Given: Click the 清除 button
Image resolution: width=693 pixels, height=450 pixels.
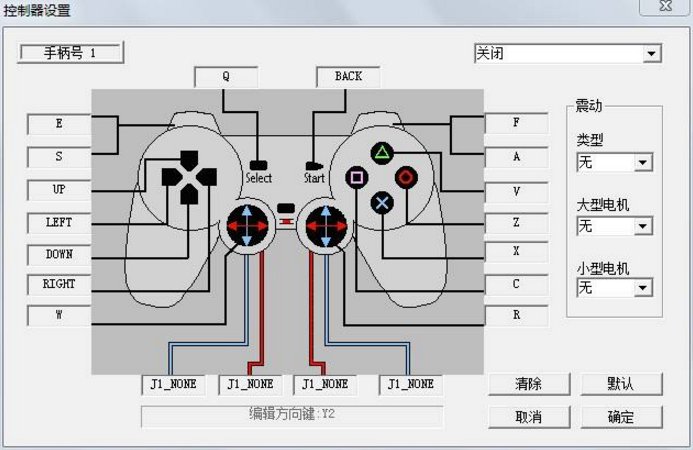Looking at the screenshot, I should pos(529,384).
